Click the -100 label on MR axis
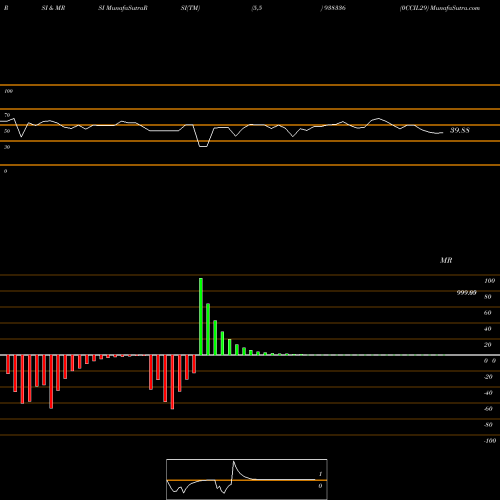The height and width of the screenshot is (500, 500). [x=490, y=441]
